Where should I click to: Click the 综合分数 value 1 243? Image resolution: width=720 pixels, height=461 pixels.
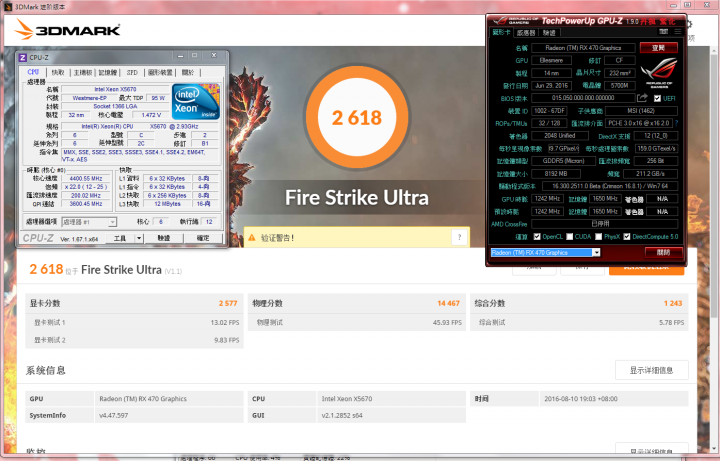pos(673,304)
